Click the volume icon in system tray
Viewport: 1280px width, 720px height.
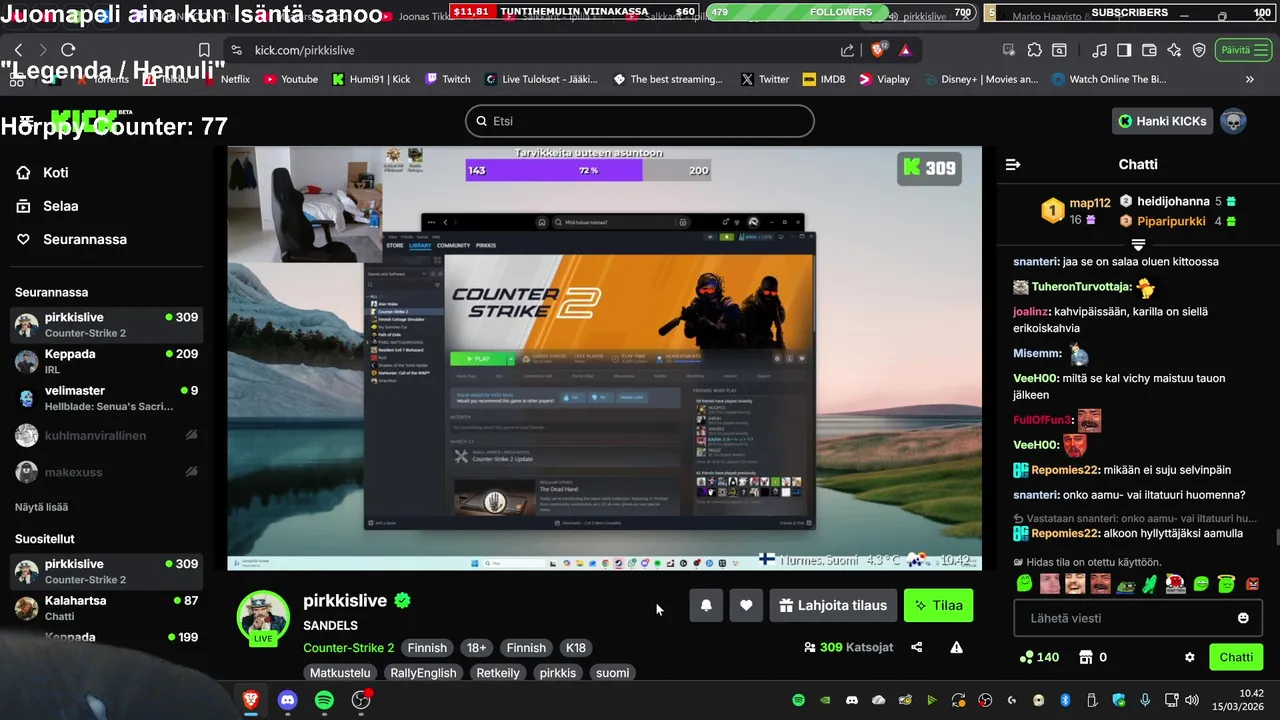pos(1191,700)
